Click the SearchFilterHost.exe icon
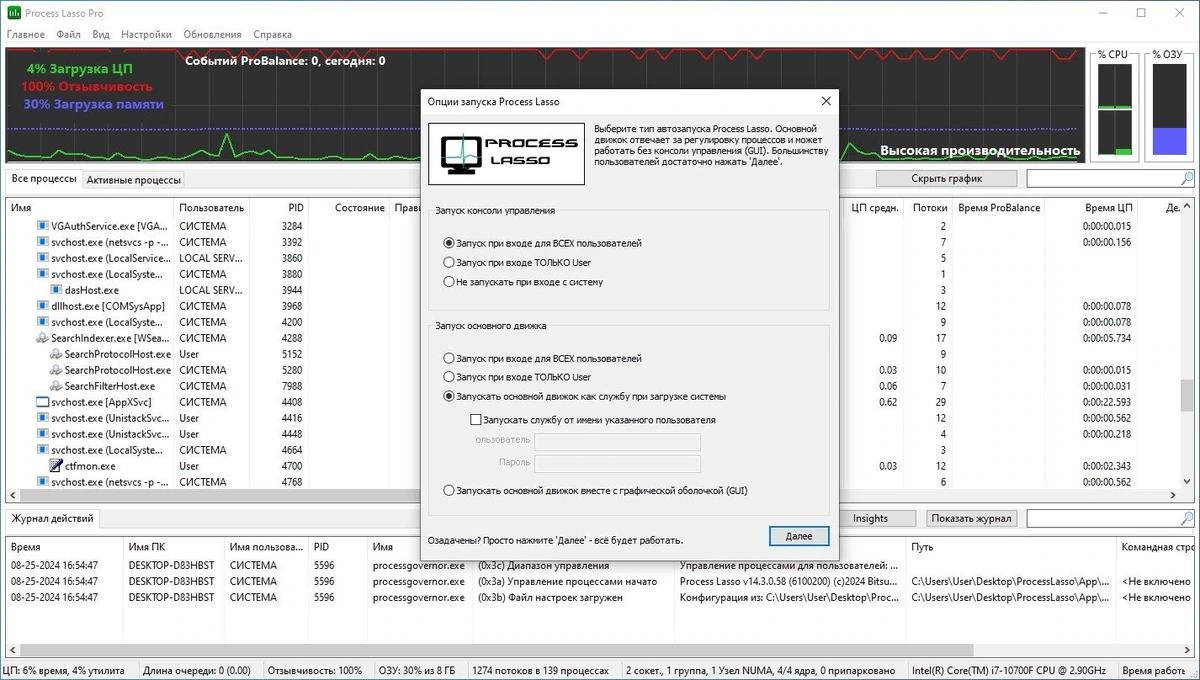1200x680 pixels. (57, 386)
